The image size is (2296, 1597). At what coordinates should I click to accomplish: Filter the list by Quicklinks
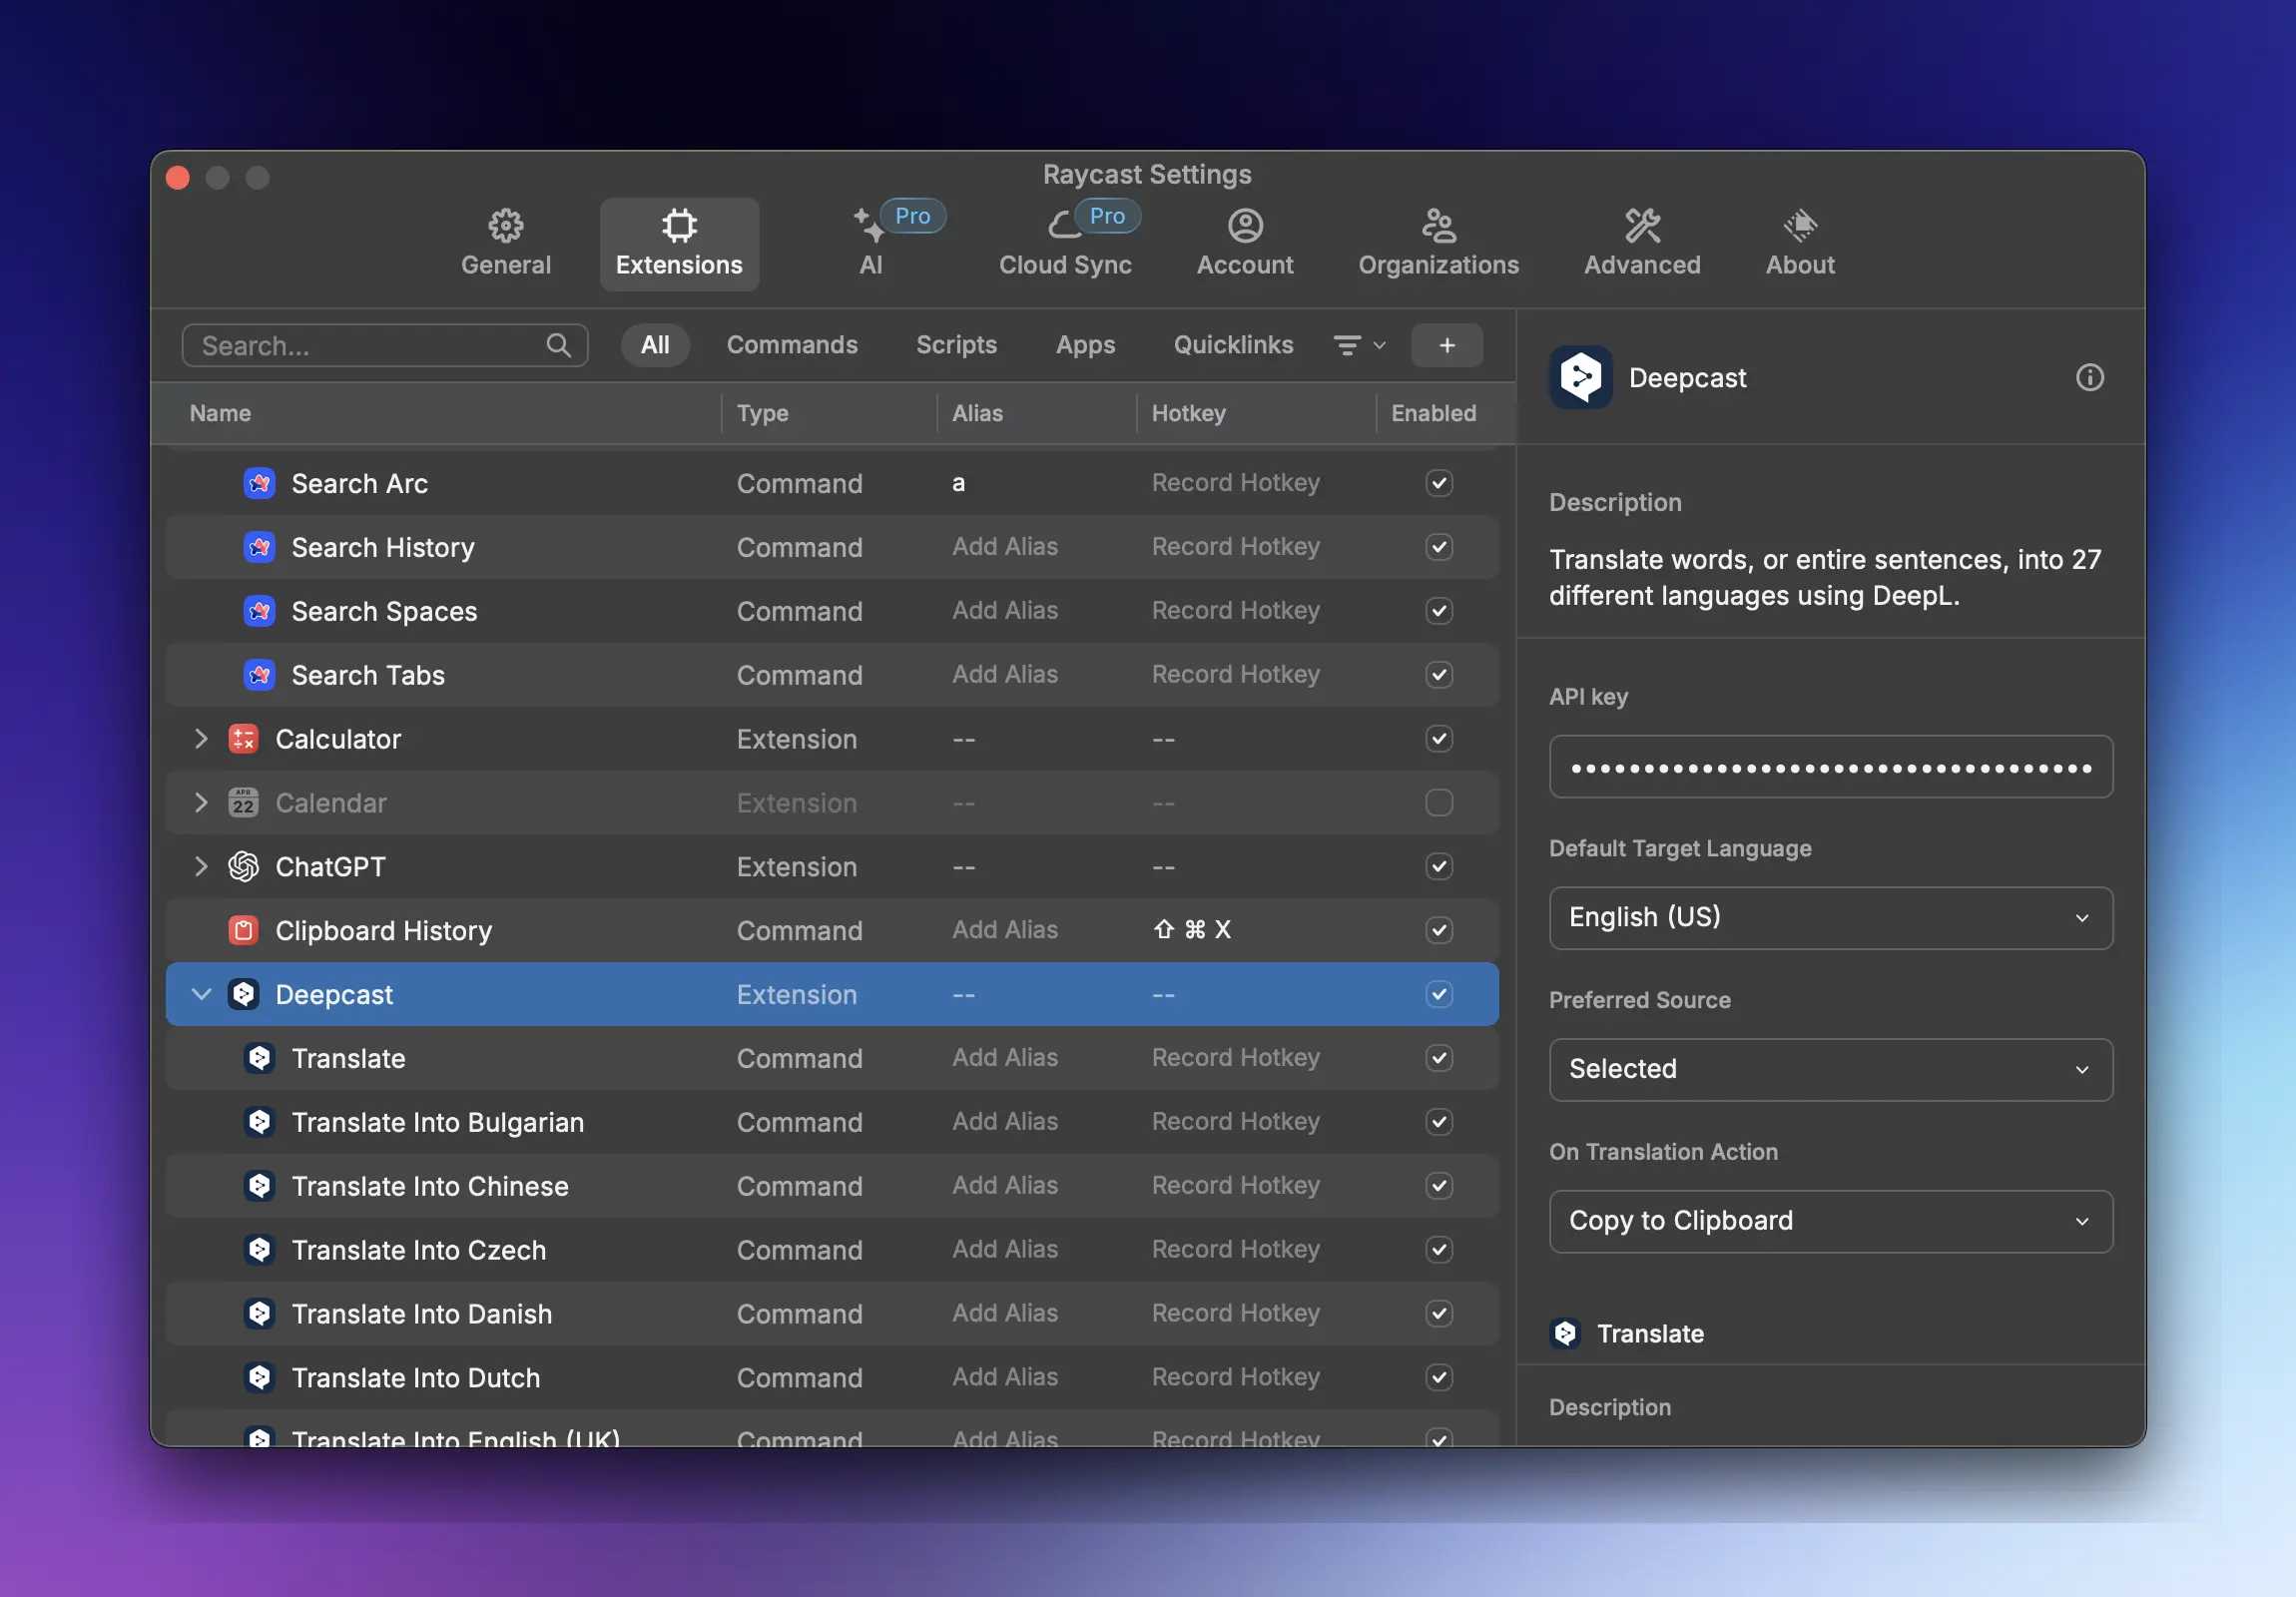[x=1232, y=345]
